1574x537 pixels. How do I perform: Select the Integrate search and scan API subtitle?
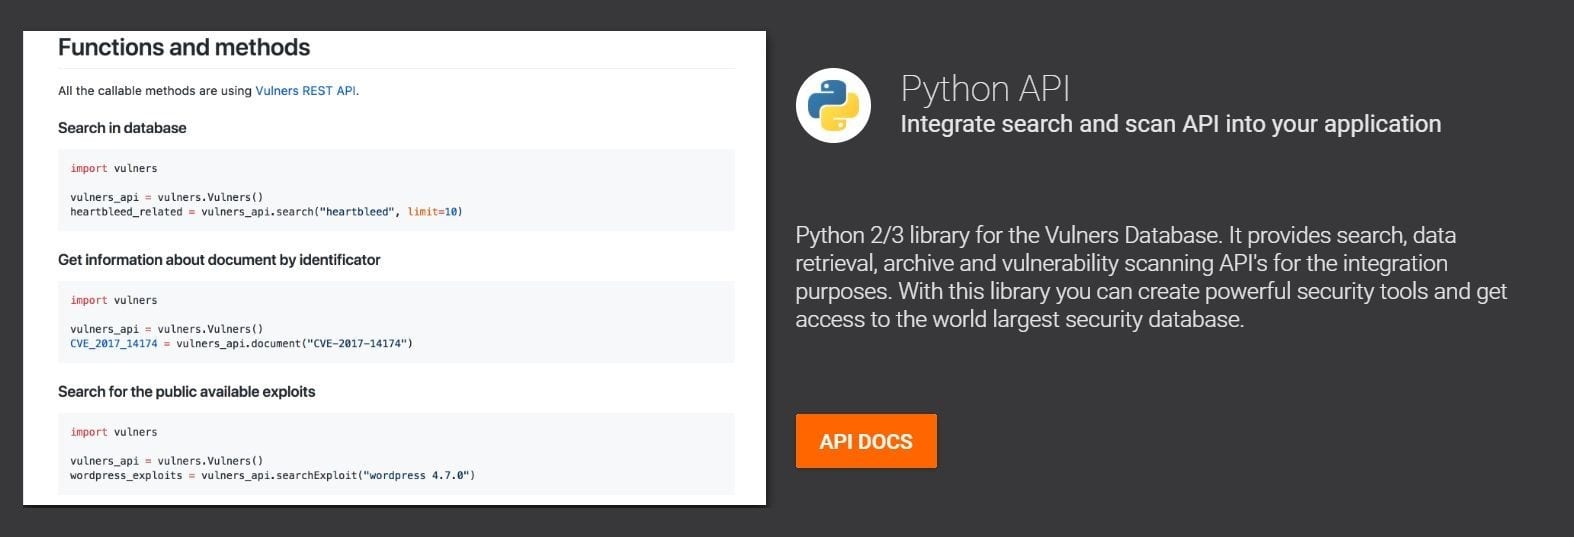click(x=1171, y=124)
